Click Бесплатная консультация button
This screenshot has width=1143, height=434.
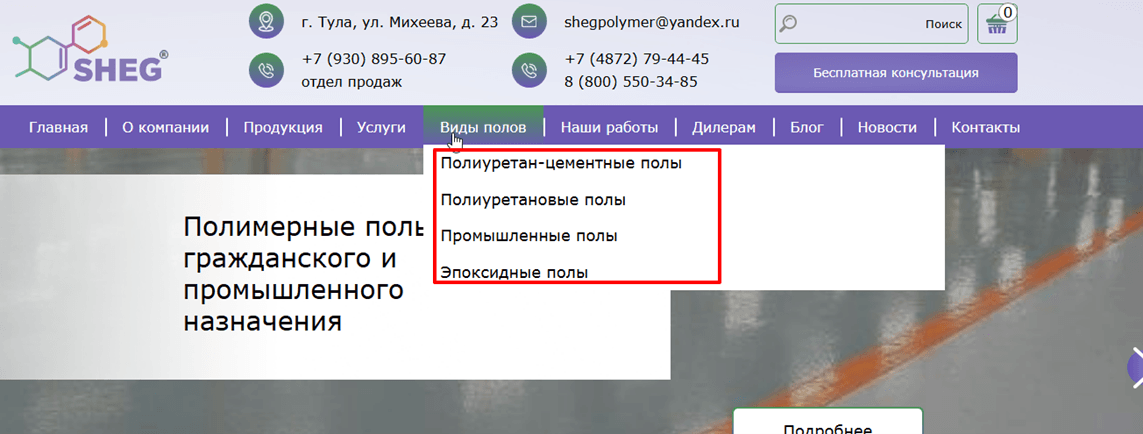[x=896, y=72]
